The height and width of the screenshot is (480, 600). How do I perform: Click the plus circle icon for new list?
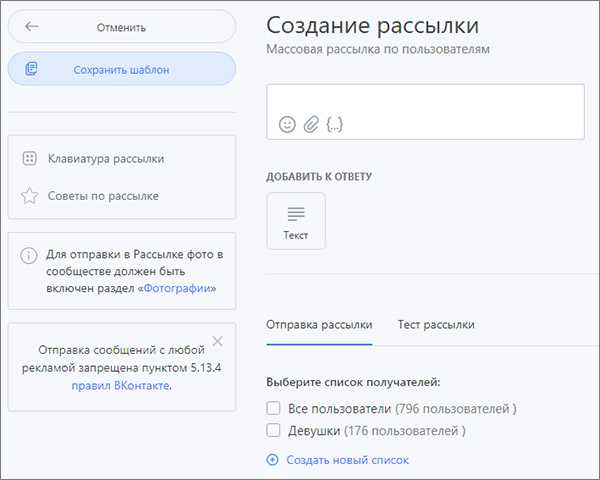coord(272,459)
